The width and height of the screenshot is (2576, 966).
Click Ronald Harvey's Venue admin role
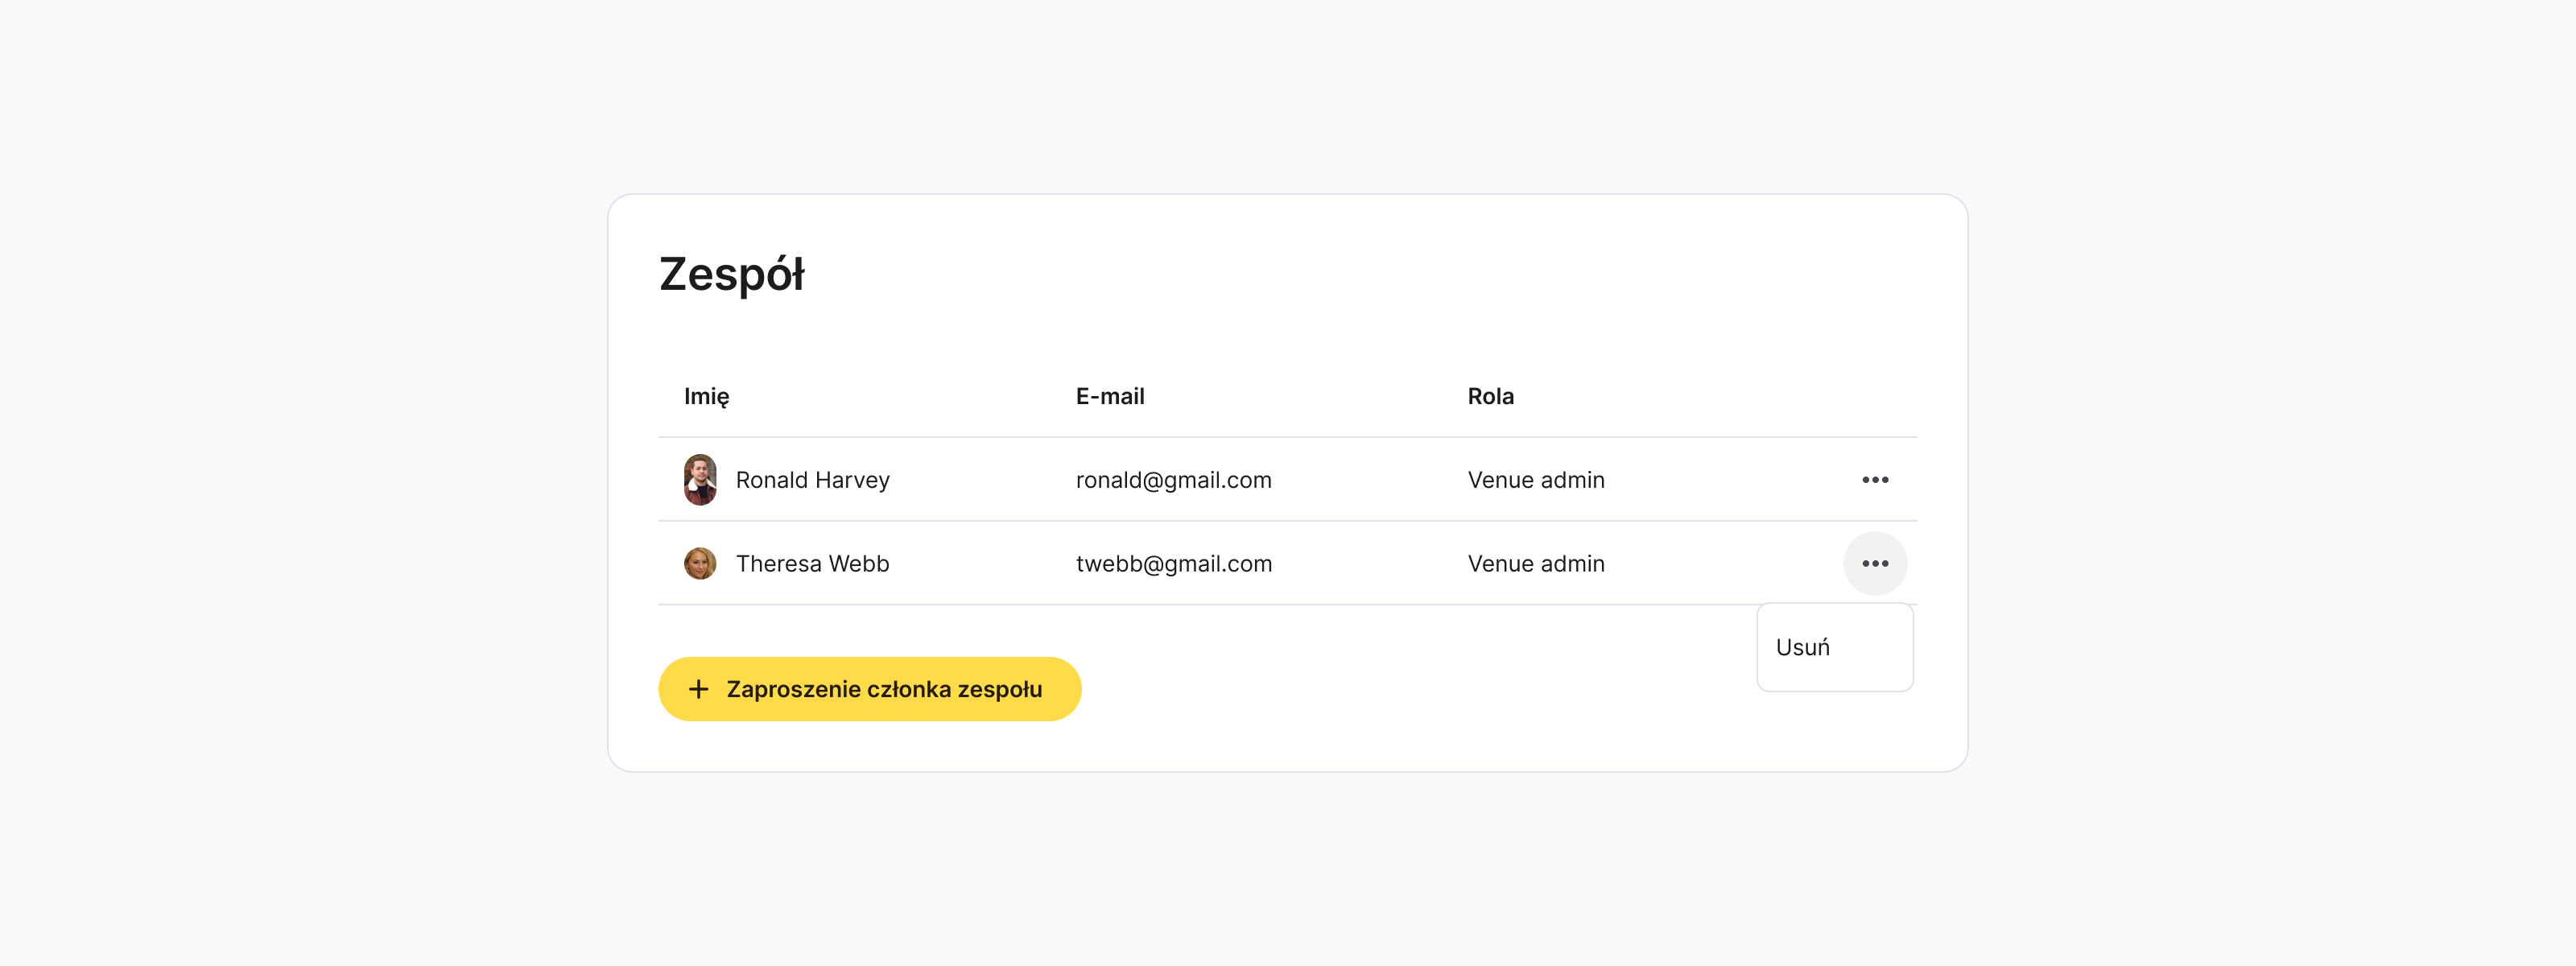(x=1535, y=480)
